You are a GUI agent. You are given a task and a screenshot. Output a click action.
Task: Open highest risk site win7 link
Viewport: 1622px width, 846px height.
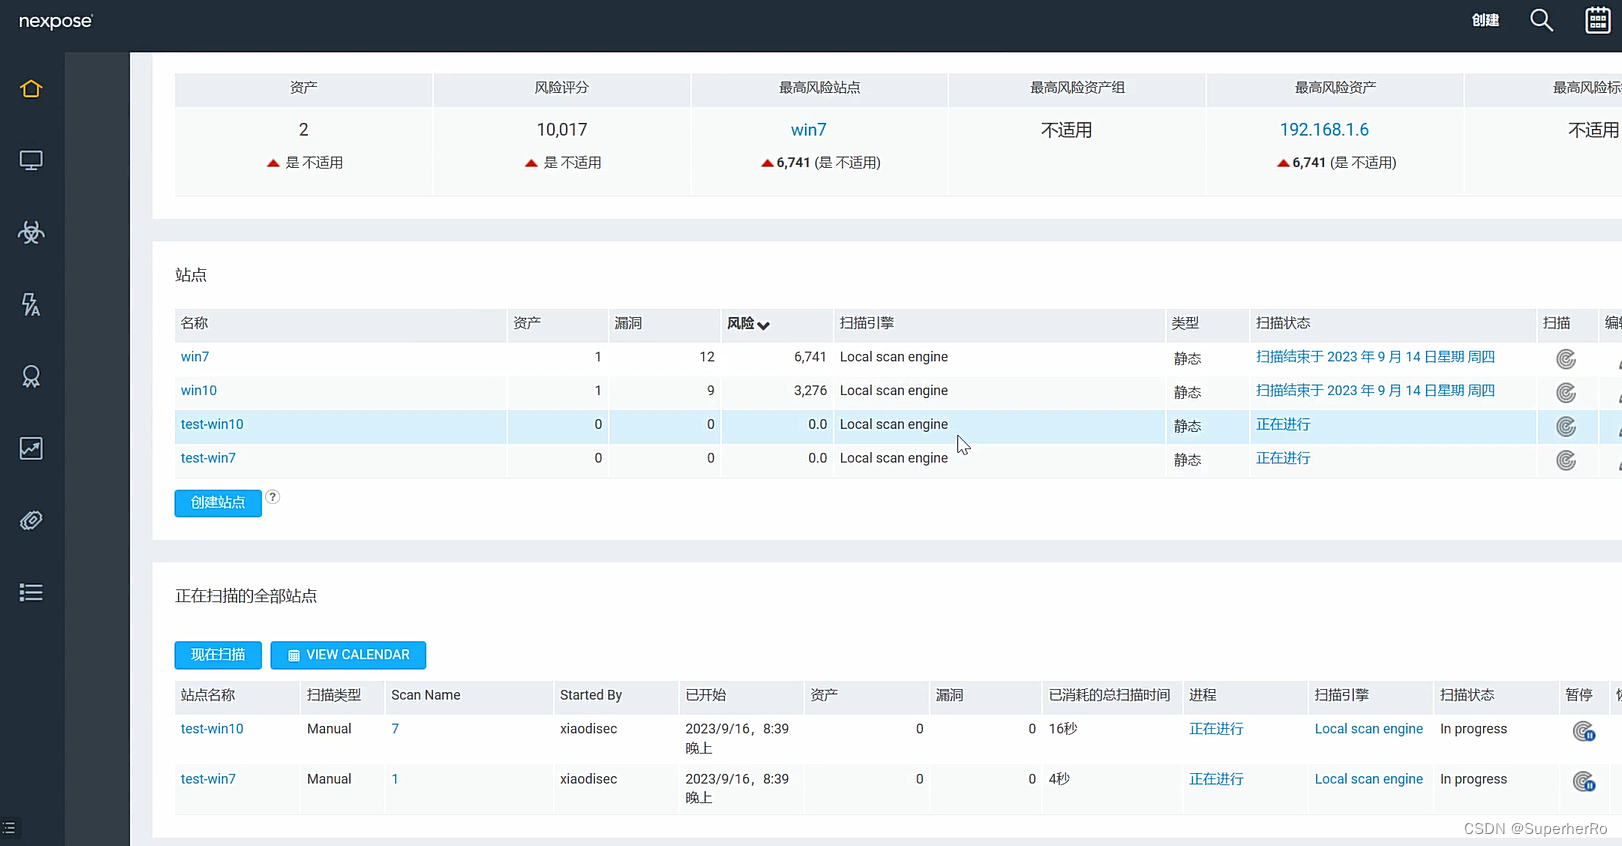(x=809, y=130)
